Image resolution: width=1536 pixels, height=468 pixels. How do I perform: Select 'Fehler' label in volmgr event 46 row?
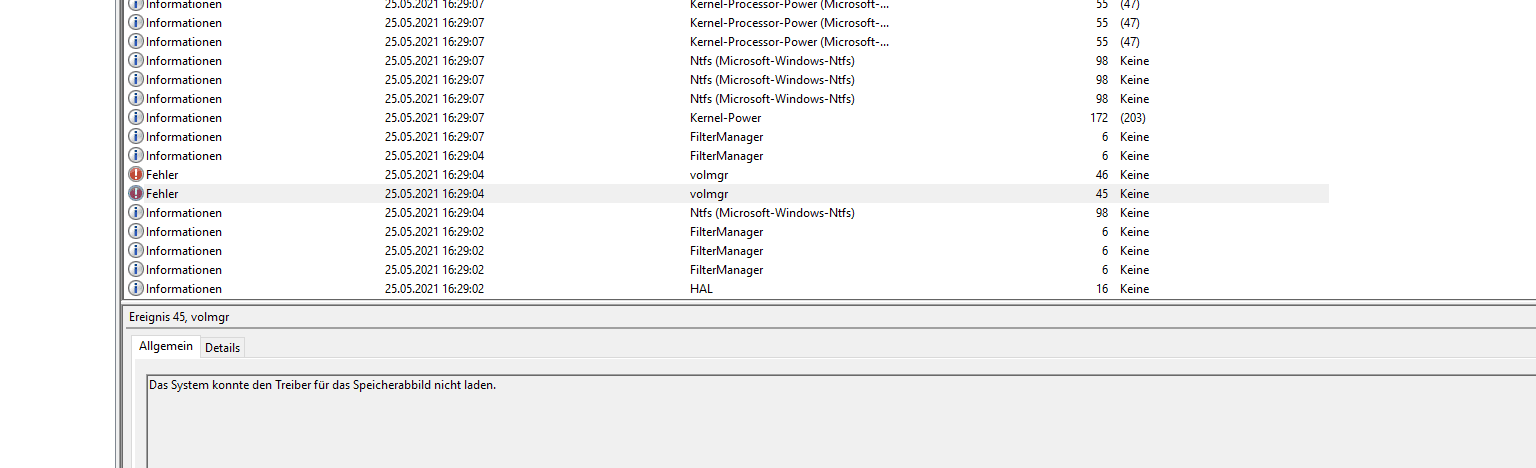(162, 175)
